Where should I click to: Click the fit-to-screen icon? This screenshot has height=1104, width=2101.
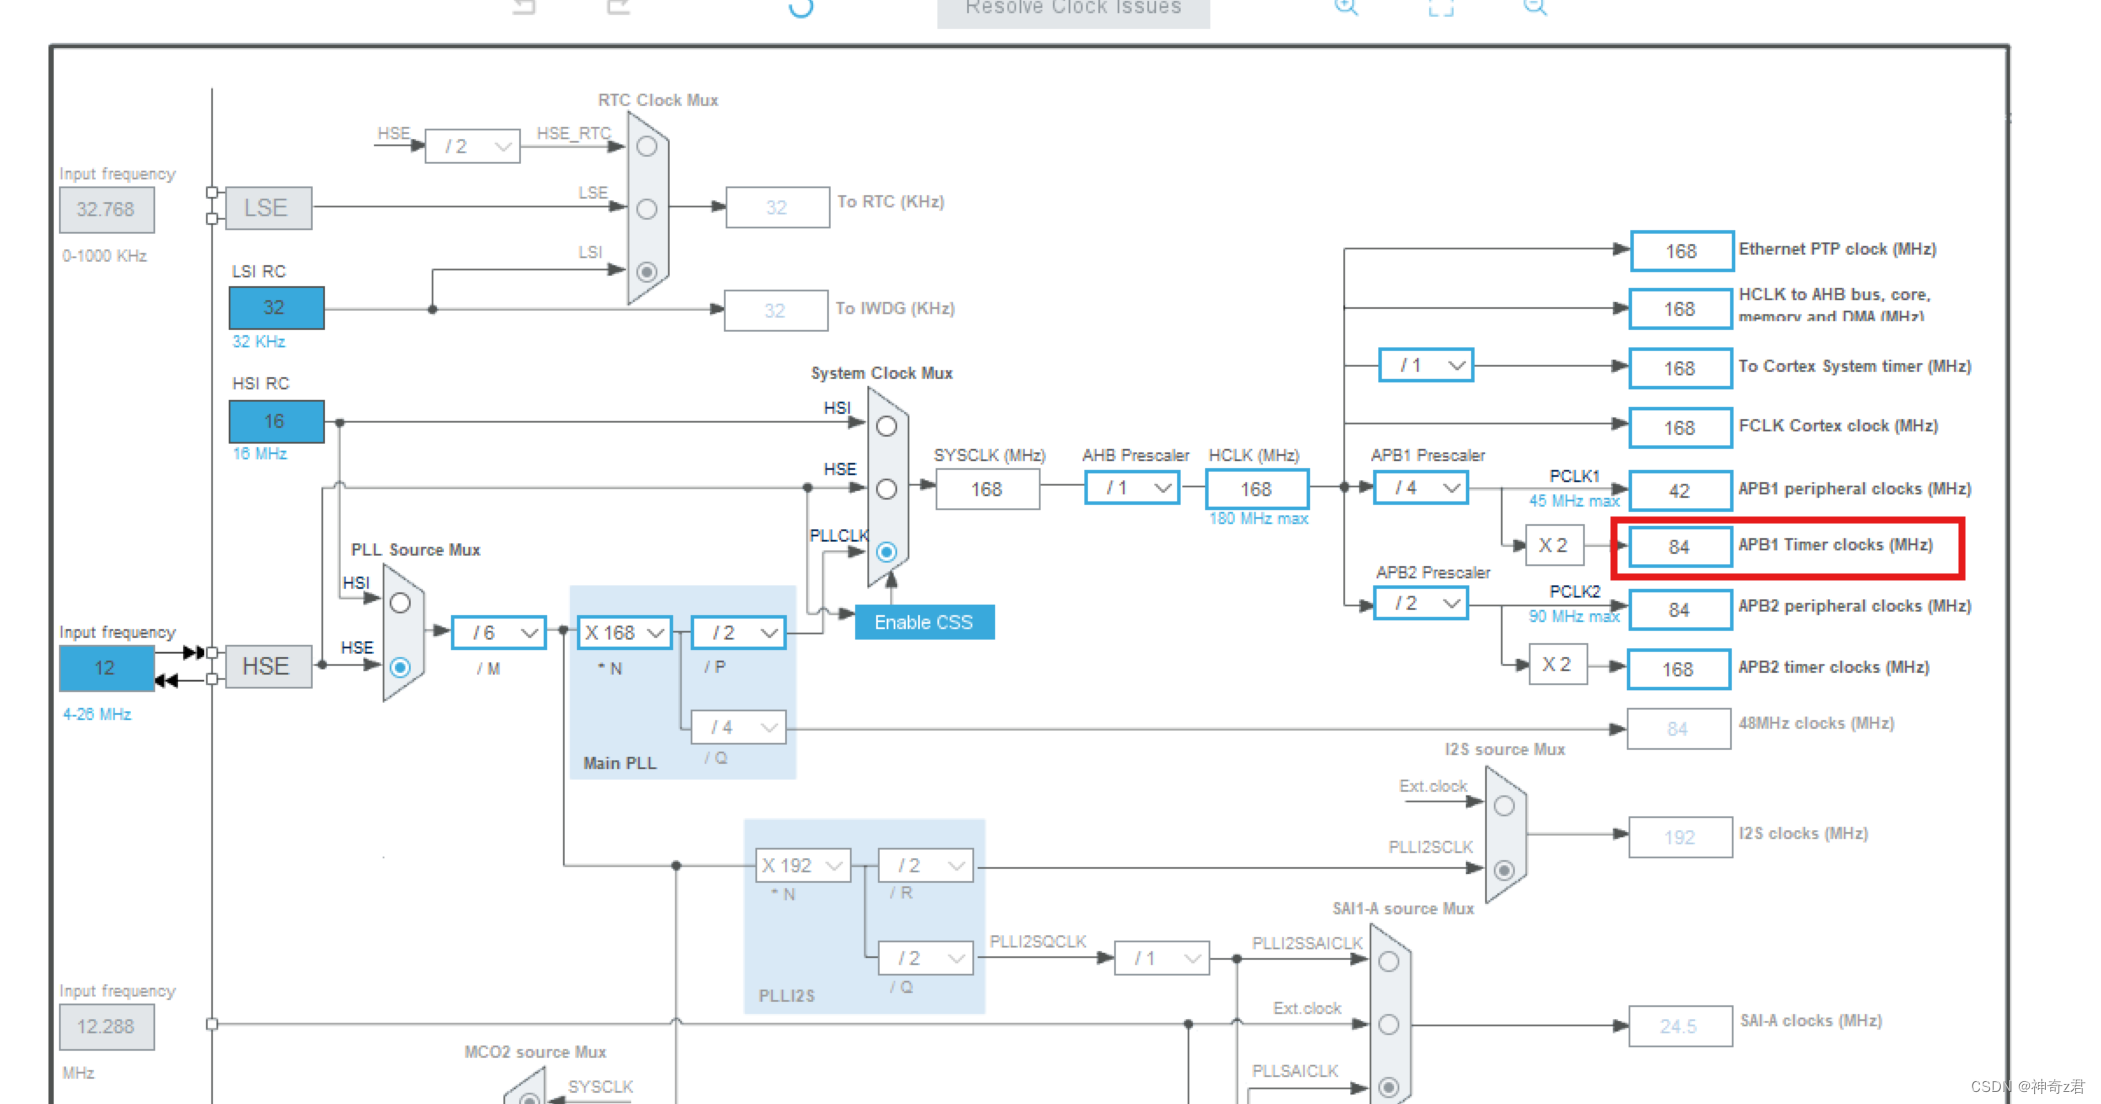[x=1440, y=8]
